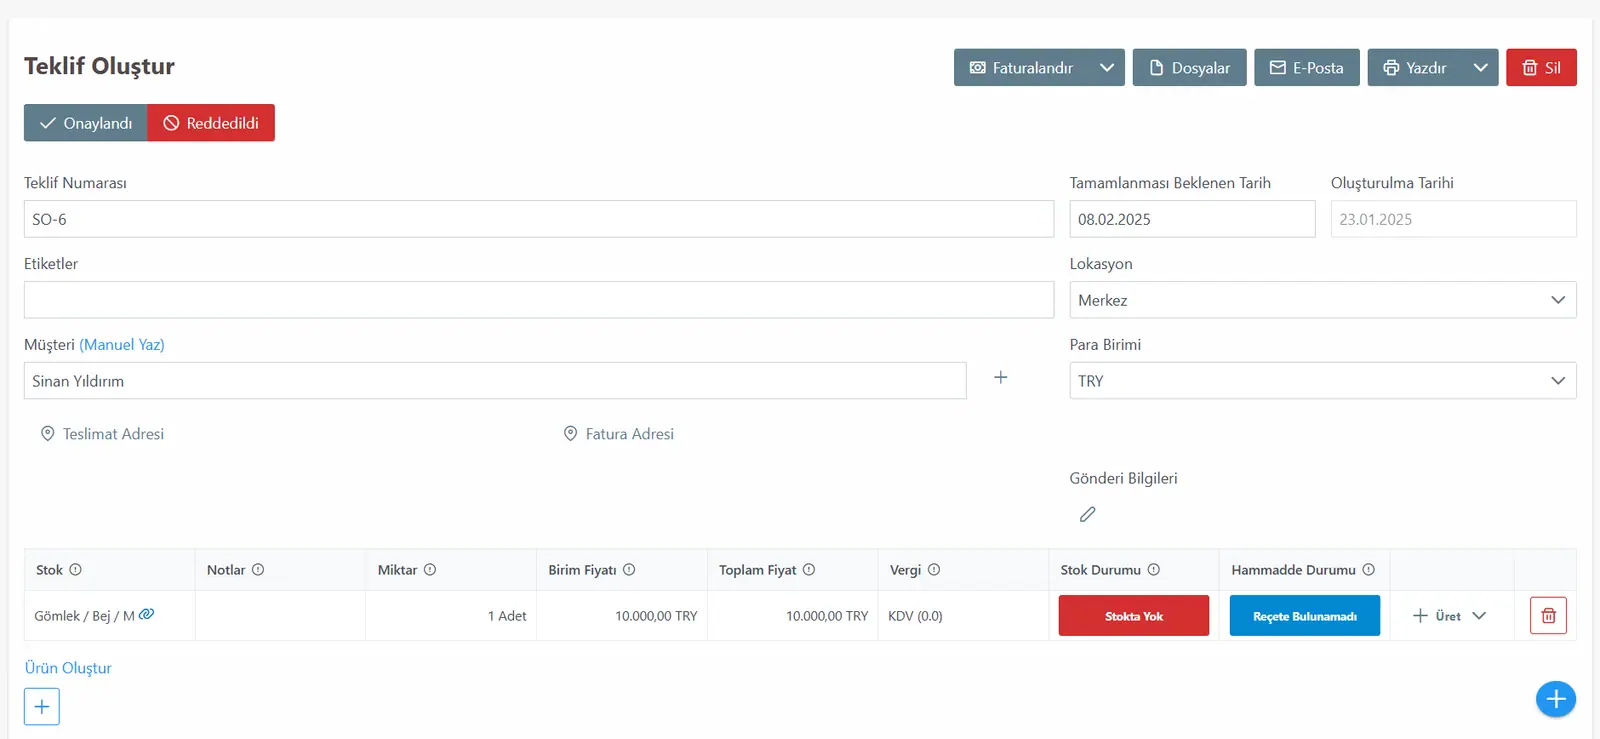Edit Gönderi Bilgileri with pencil icon
Screen dimensions: 1600x739
(x=1088, y=514)
